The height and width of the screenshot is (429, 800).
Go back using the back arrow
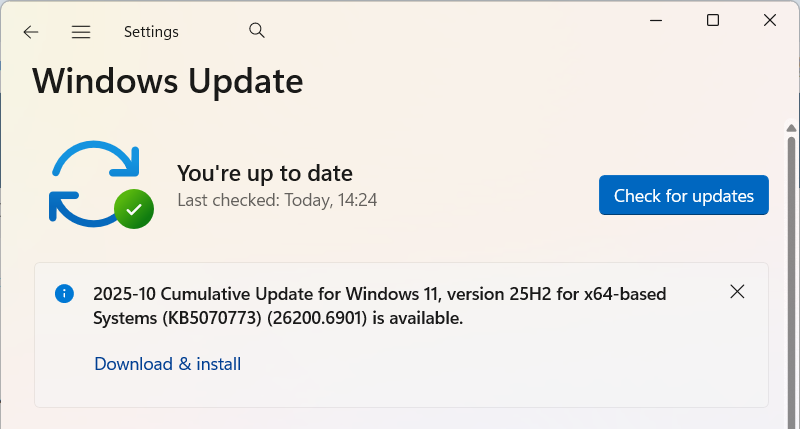[31, 32]
